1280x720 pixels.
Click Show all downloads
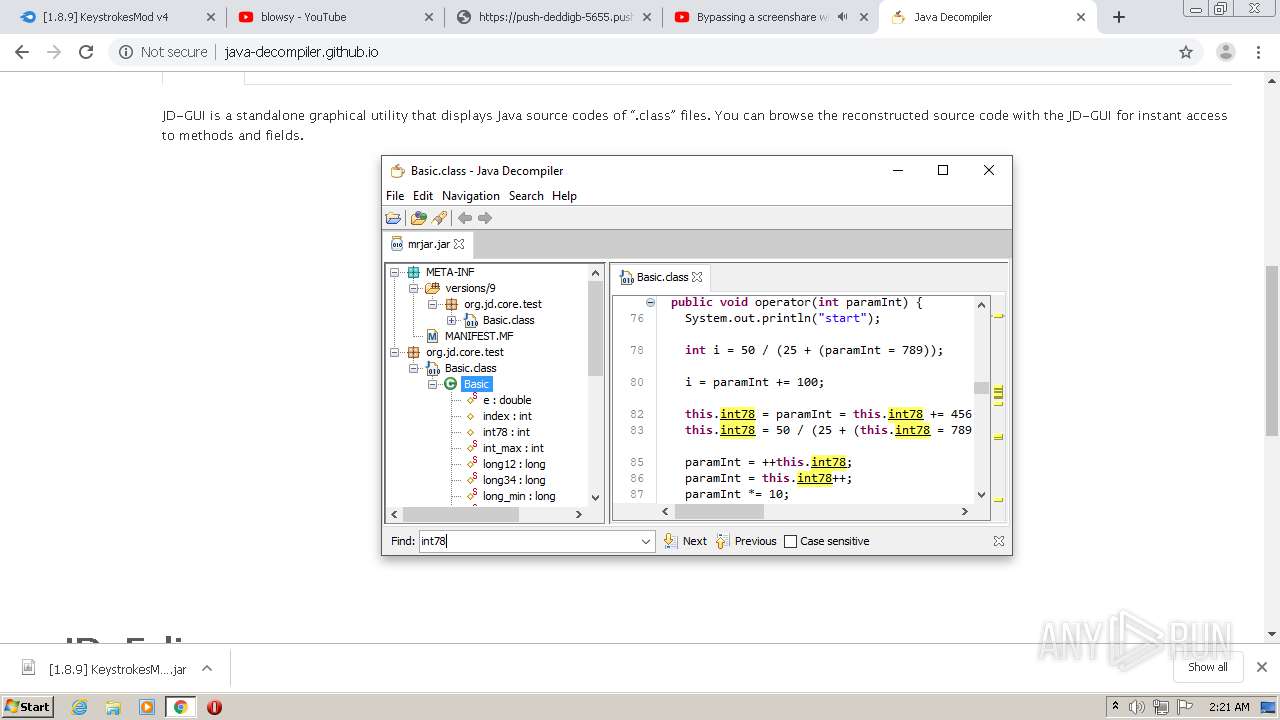coord(1207,667)
